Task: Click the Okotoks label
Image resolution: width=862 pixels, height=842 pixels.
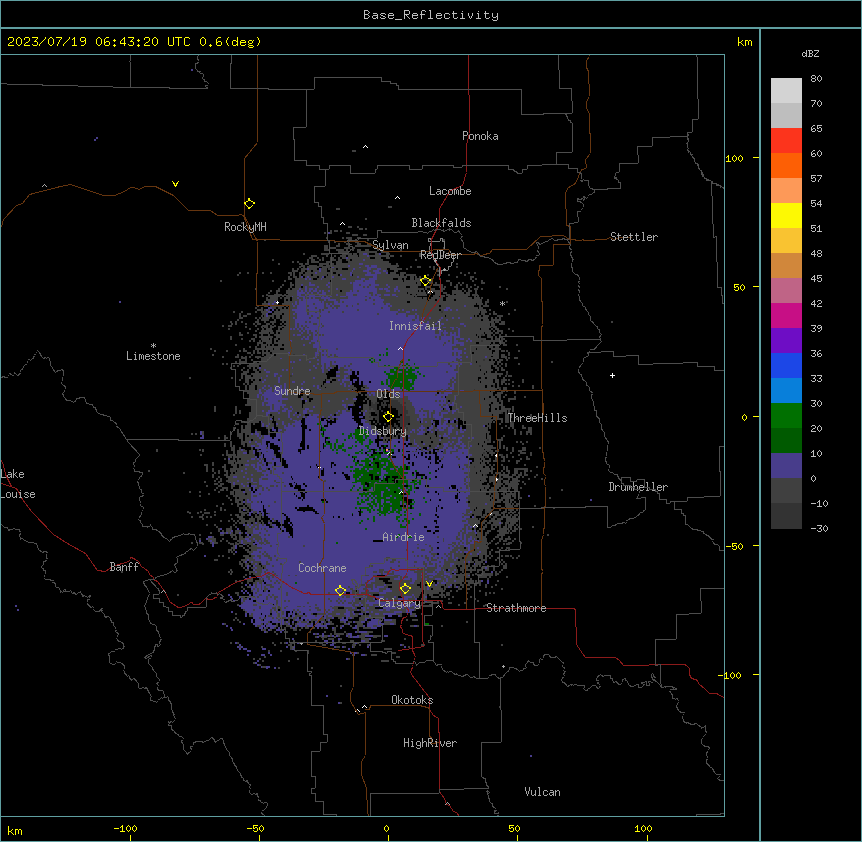Action: [x=412, y=700]
